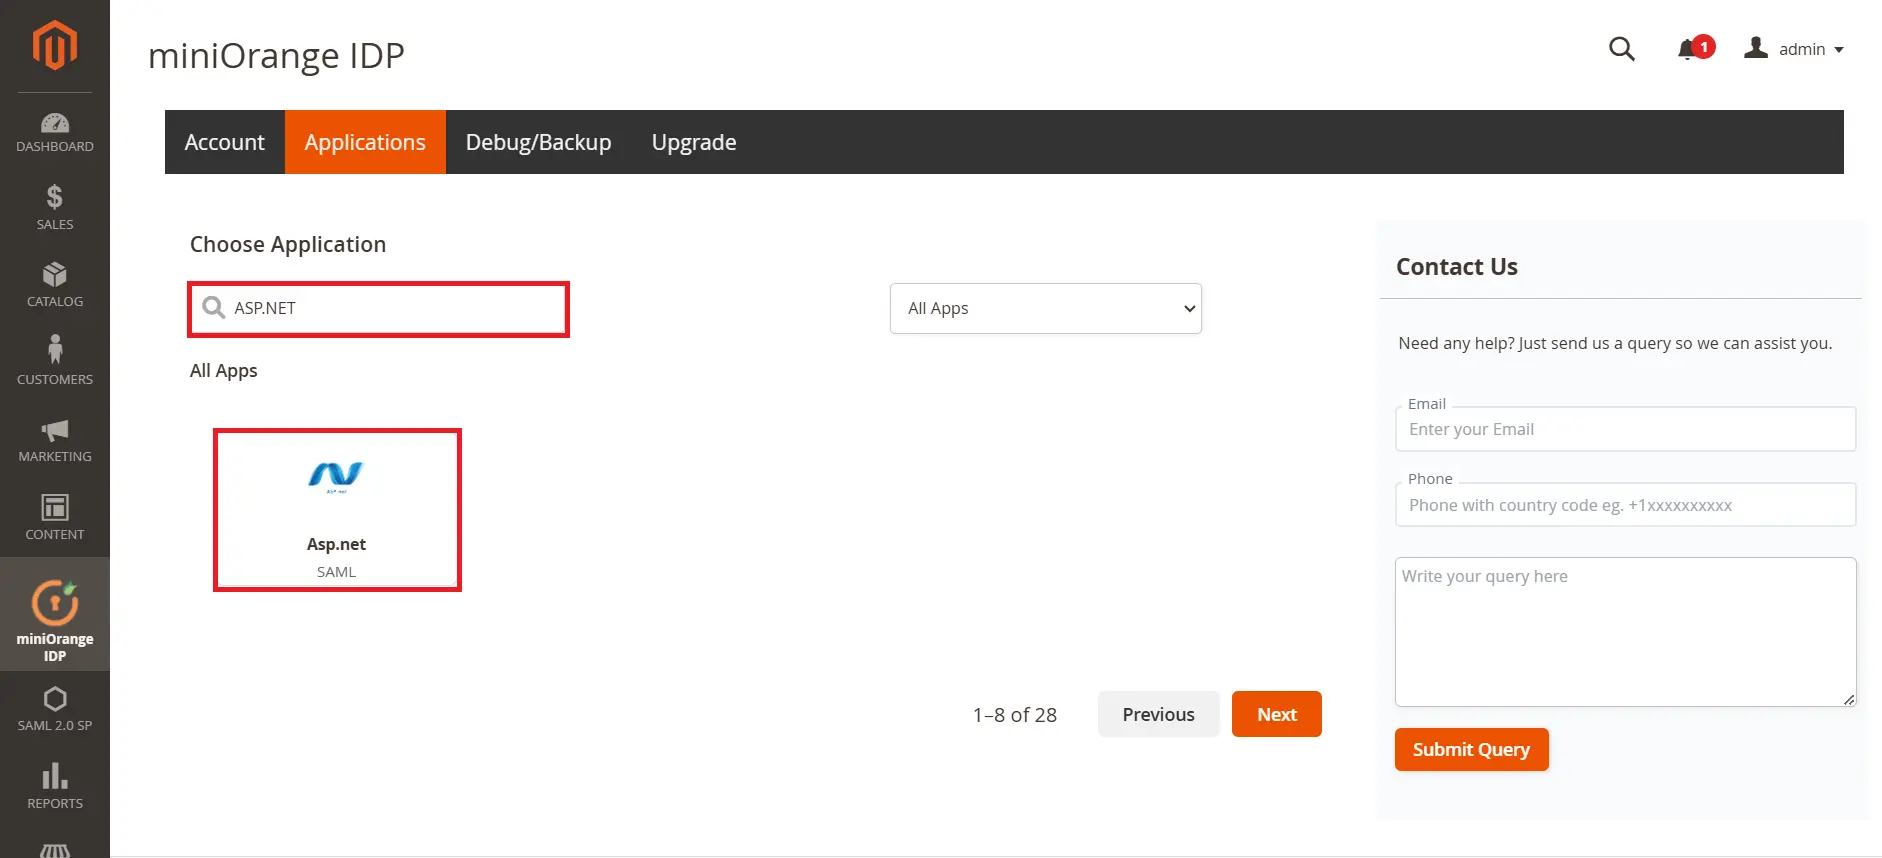The image size is (1882, 858).
Task: Click the Asp.net application logo
Action: click(336, 477)
